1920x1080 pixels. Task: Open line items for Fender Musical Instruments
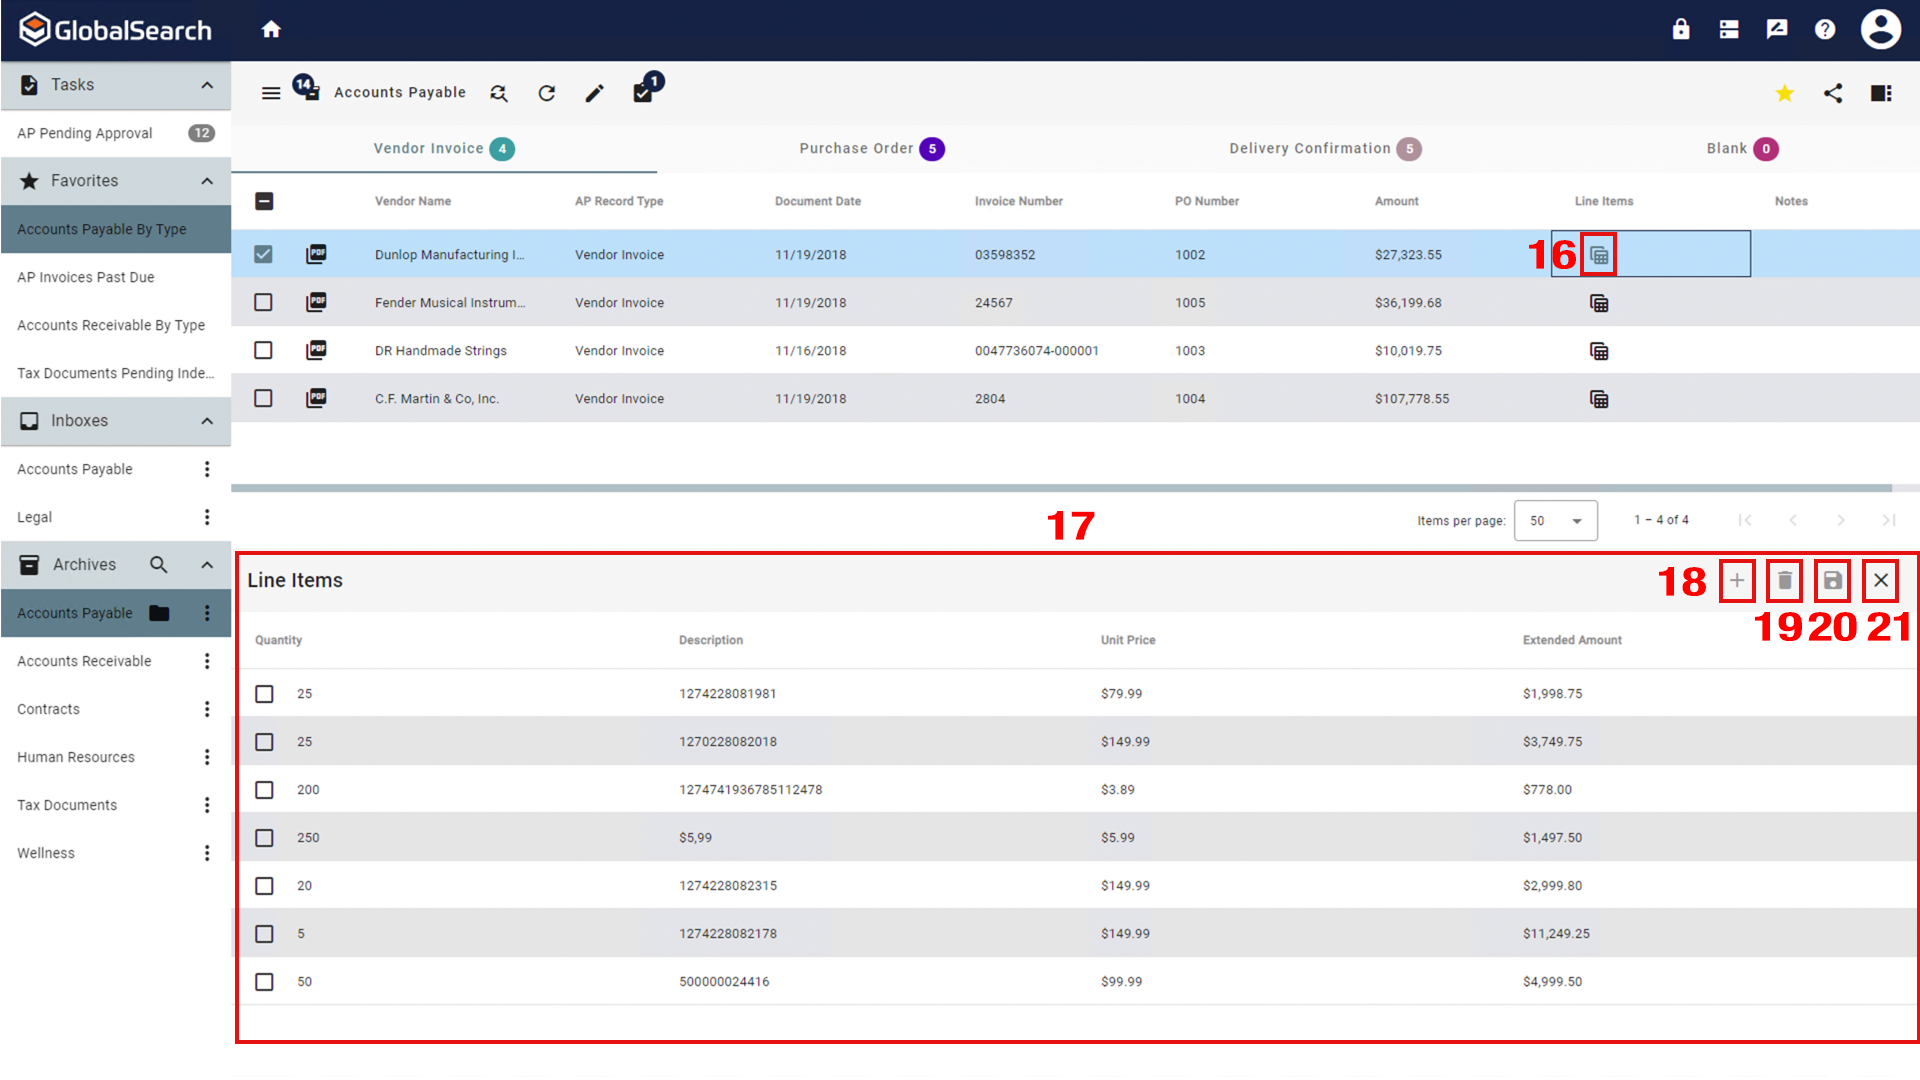(x=1599, y=302)
